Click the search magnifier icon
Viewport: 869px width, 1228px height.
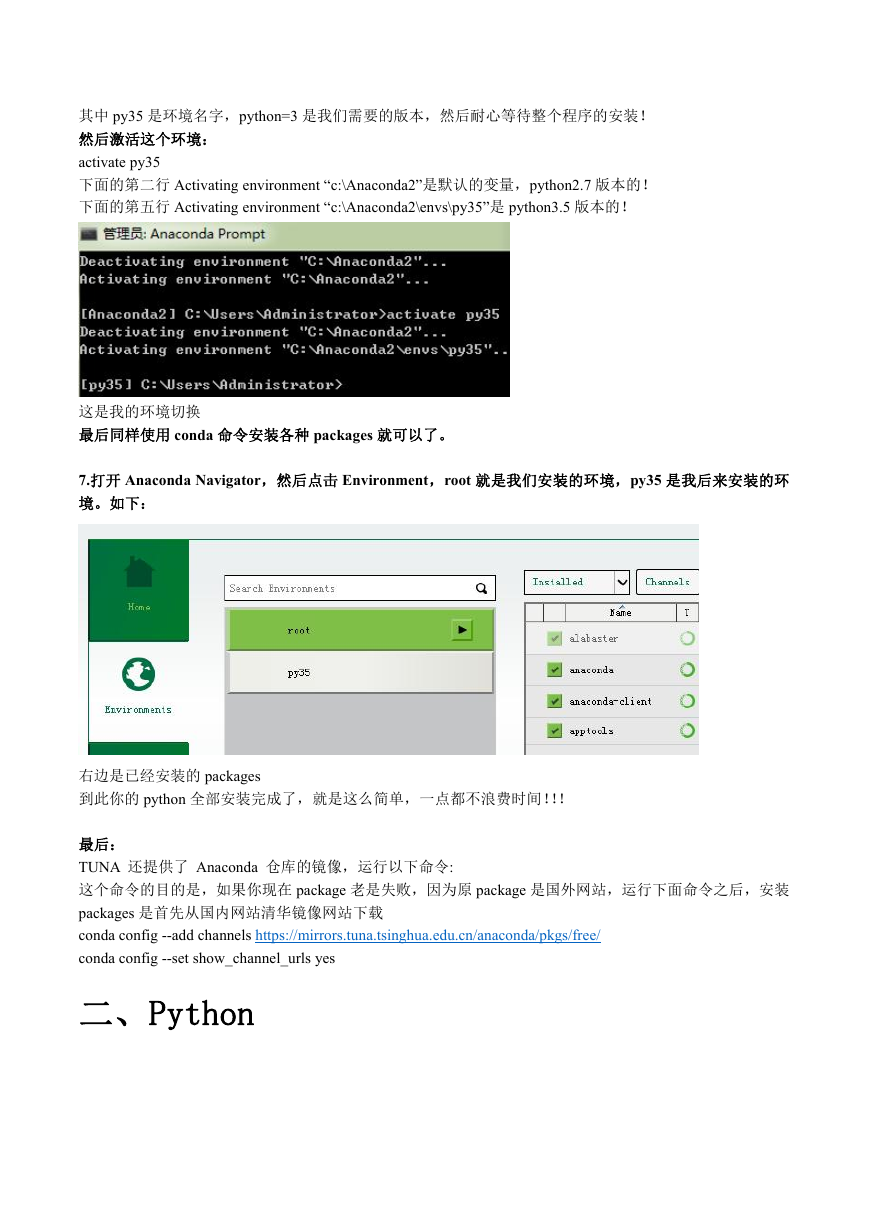coord(481,588)
